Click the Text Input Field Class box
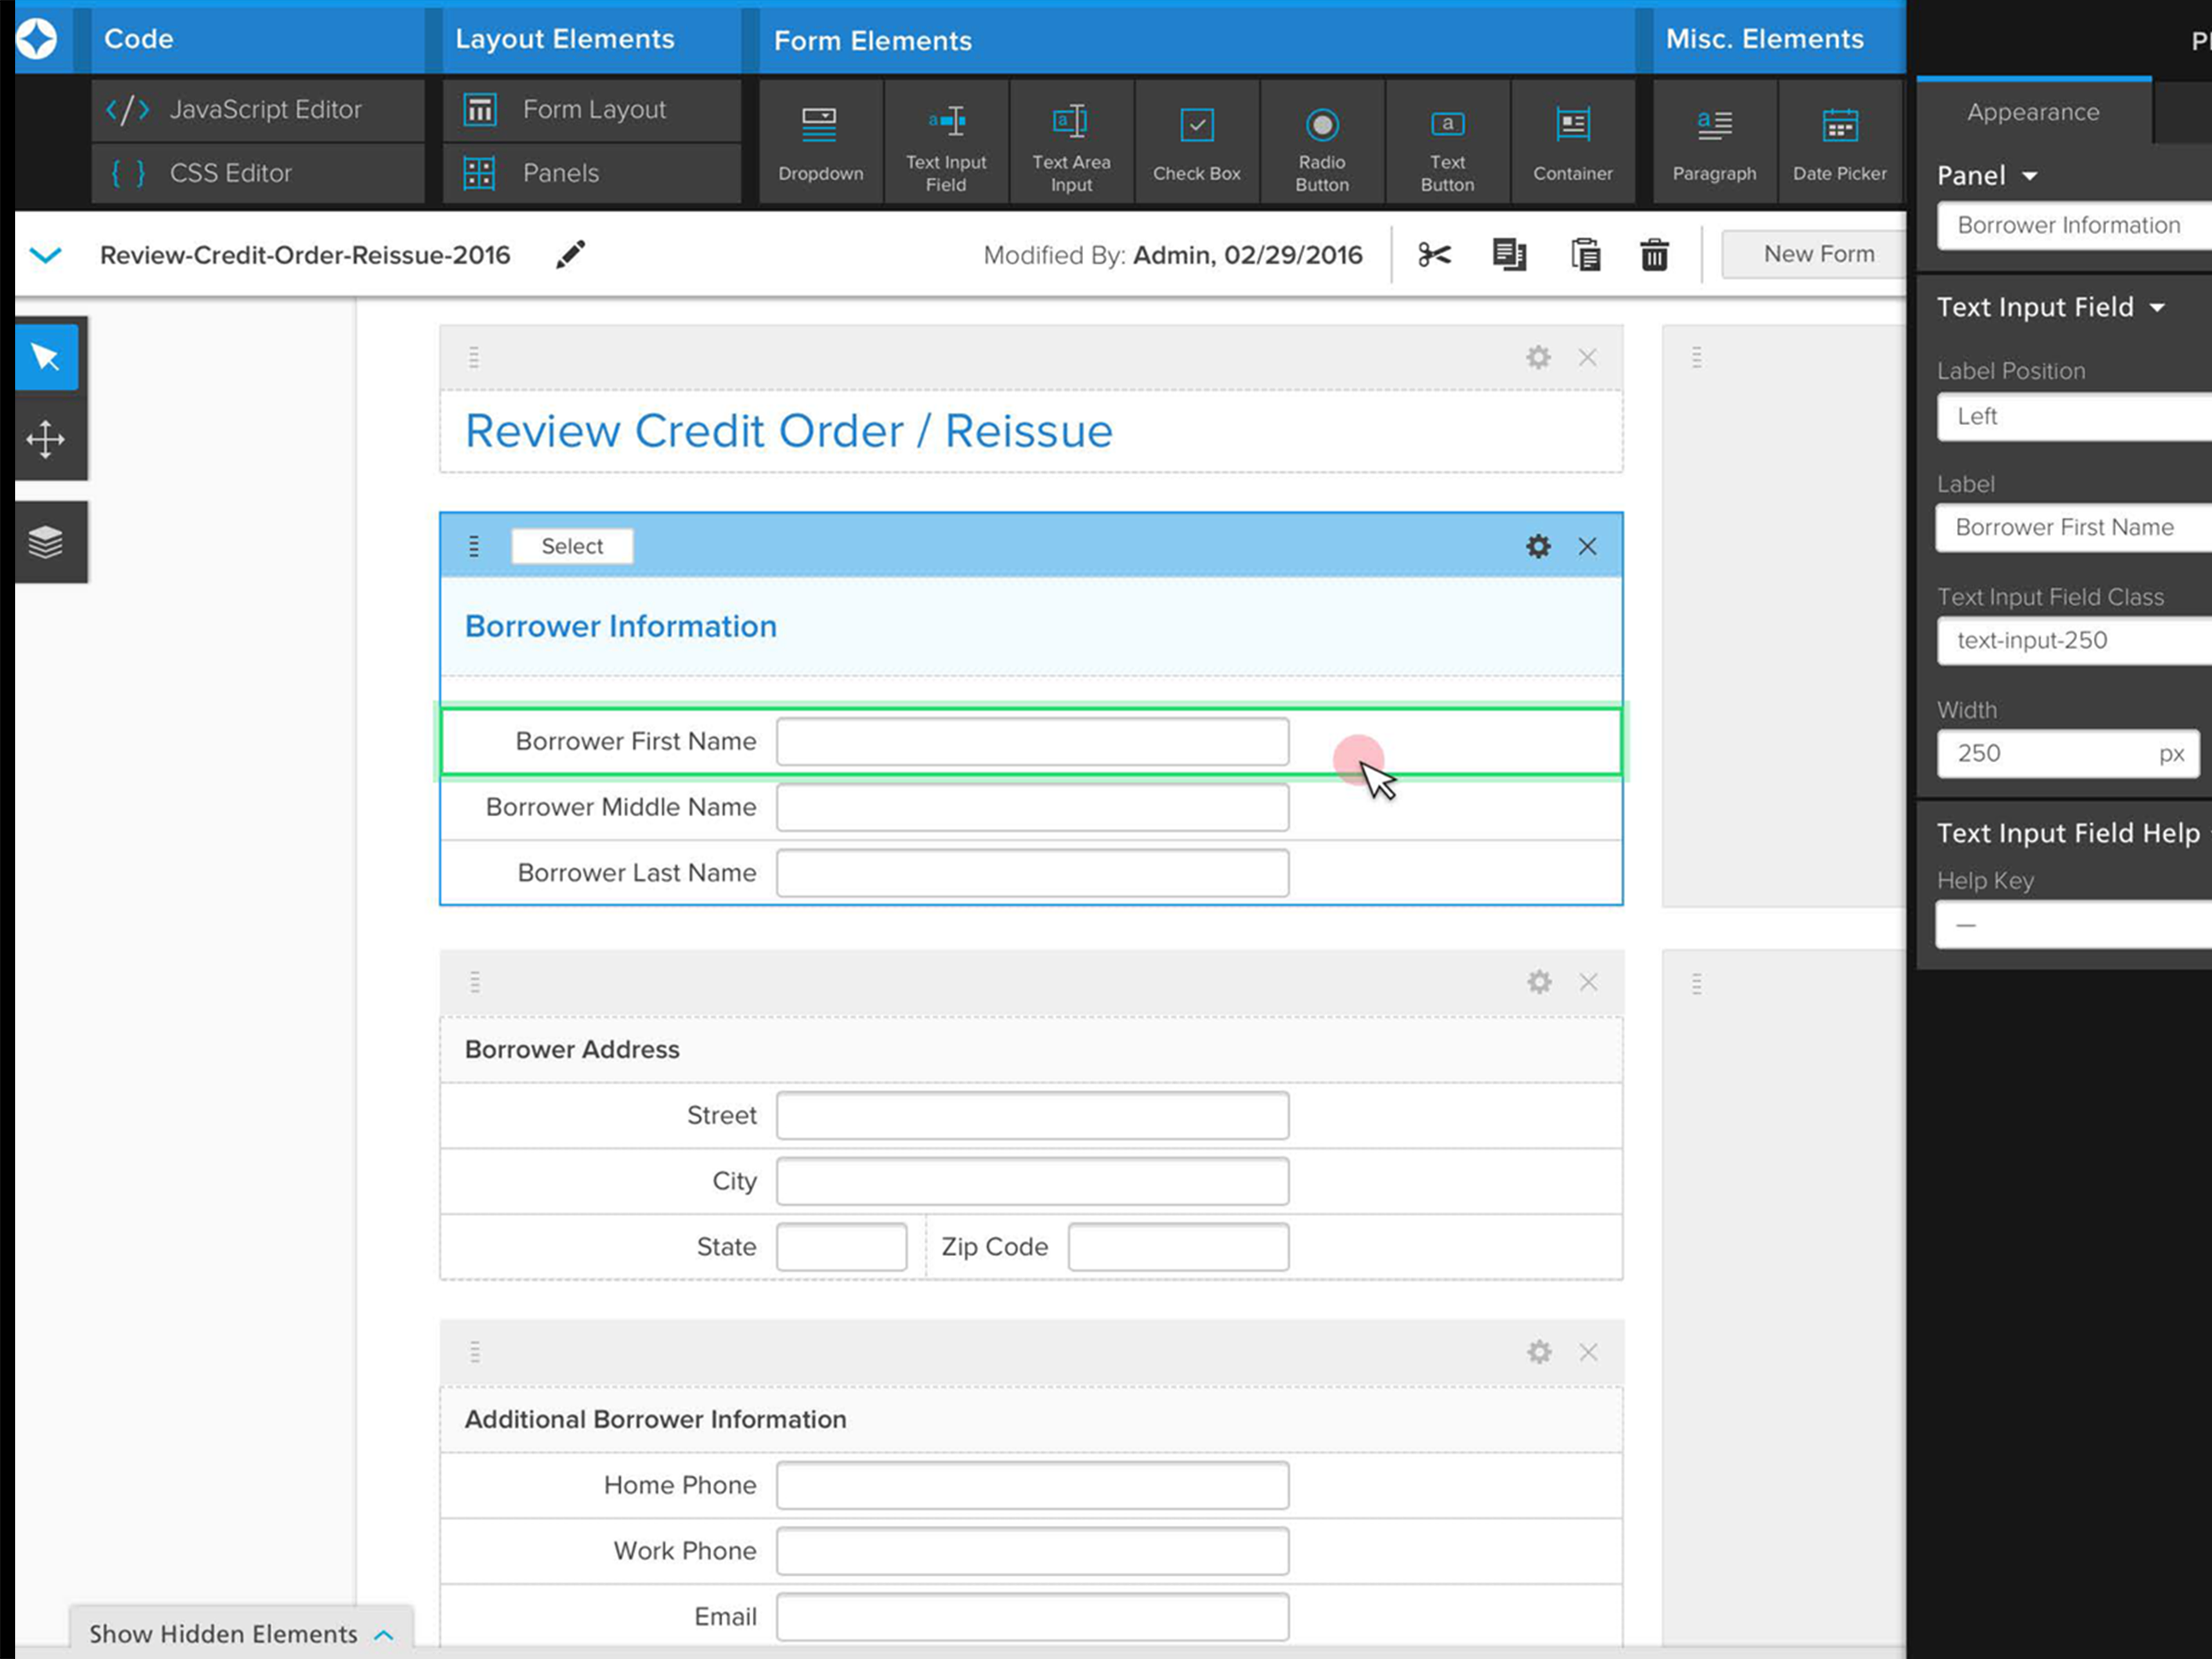 (2074, 640)
